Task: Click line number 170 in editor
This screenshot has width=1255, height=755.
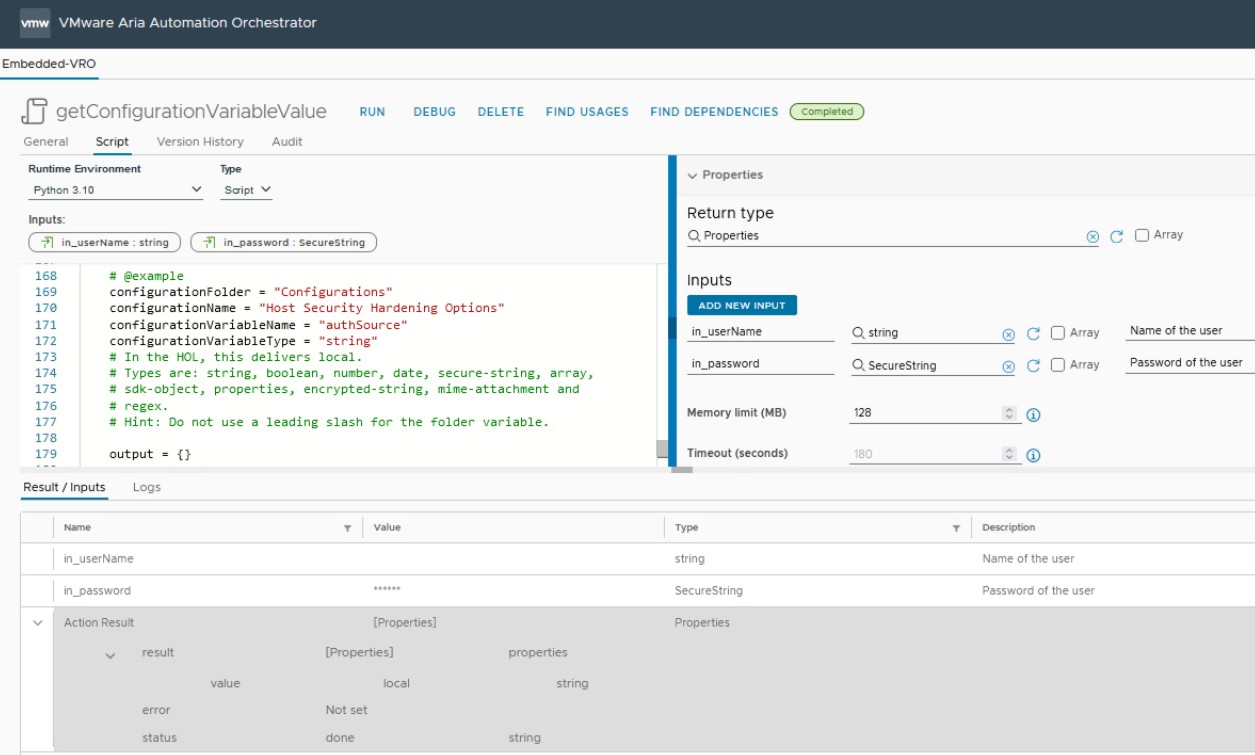Action: (x=46, y=308)
